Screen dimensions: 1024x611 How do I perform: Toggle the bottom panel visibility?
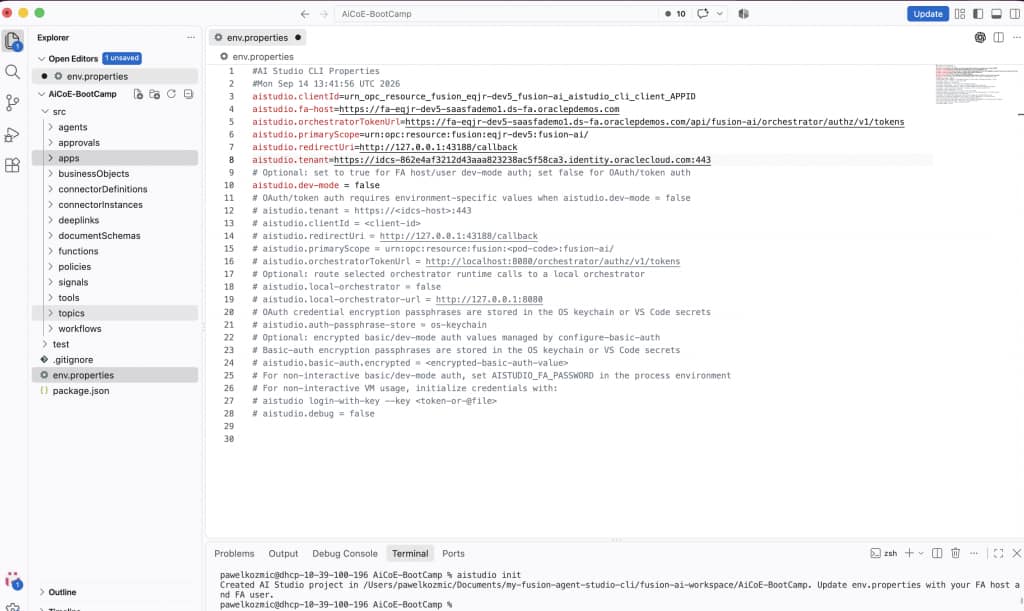pos(996,14)
